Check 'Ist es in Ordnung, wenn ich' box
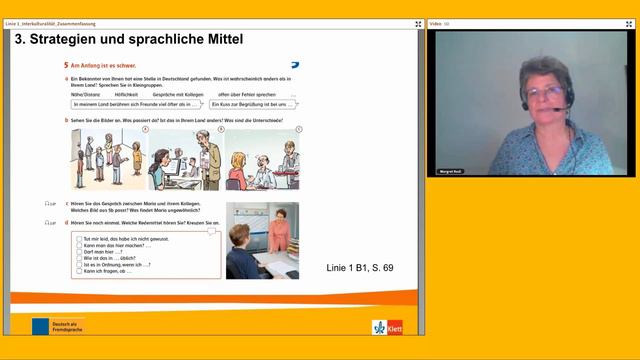This screenshot has width=640, height=360. click(79, 264)
